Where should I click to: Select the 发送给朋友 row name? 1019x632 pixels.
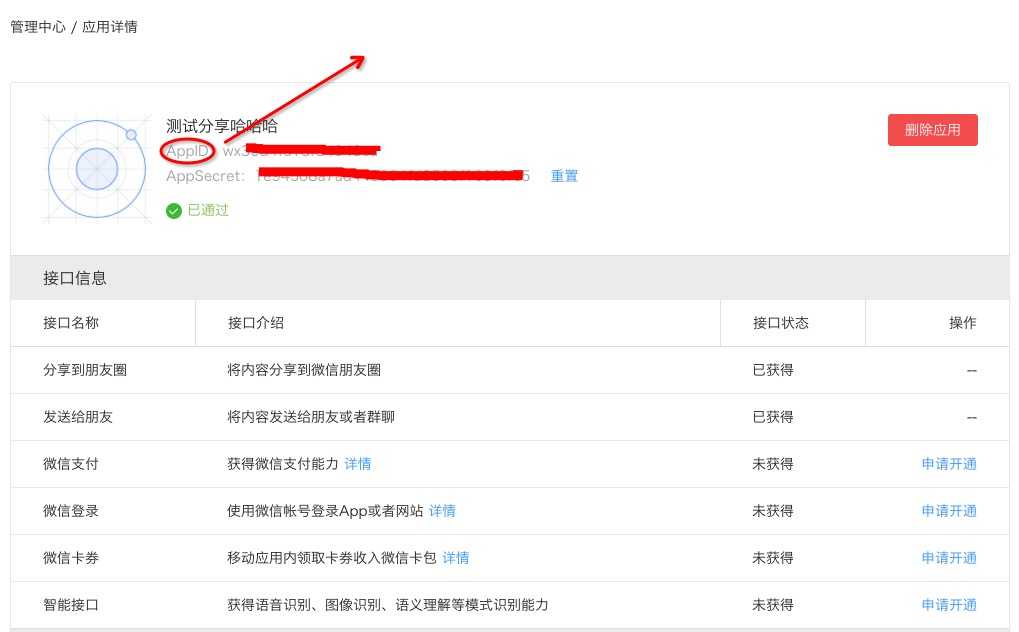point(78,417)
